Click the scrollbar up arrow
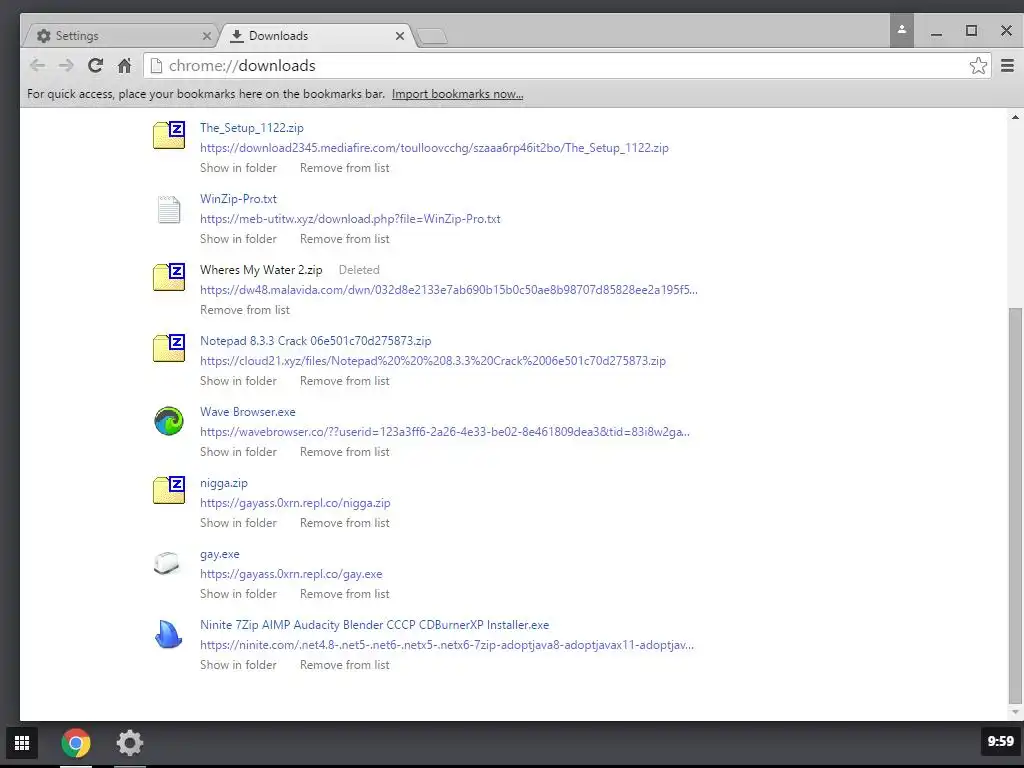This screenshot has width=1024, height=768. point(1016,118)
